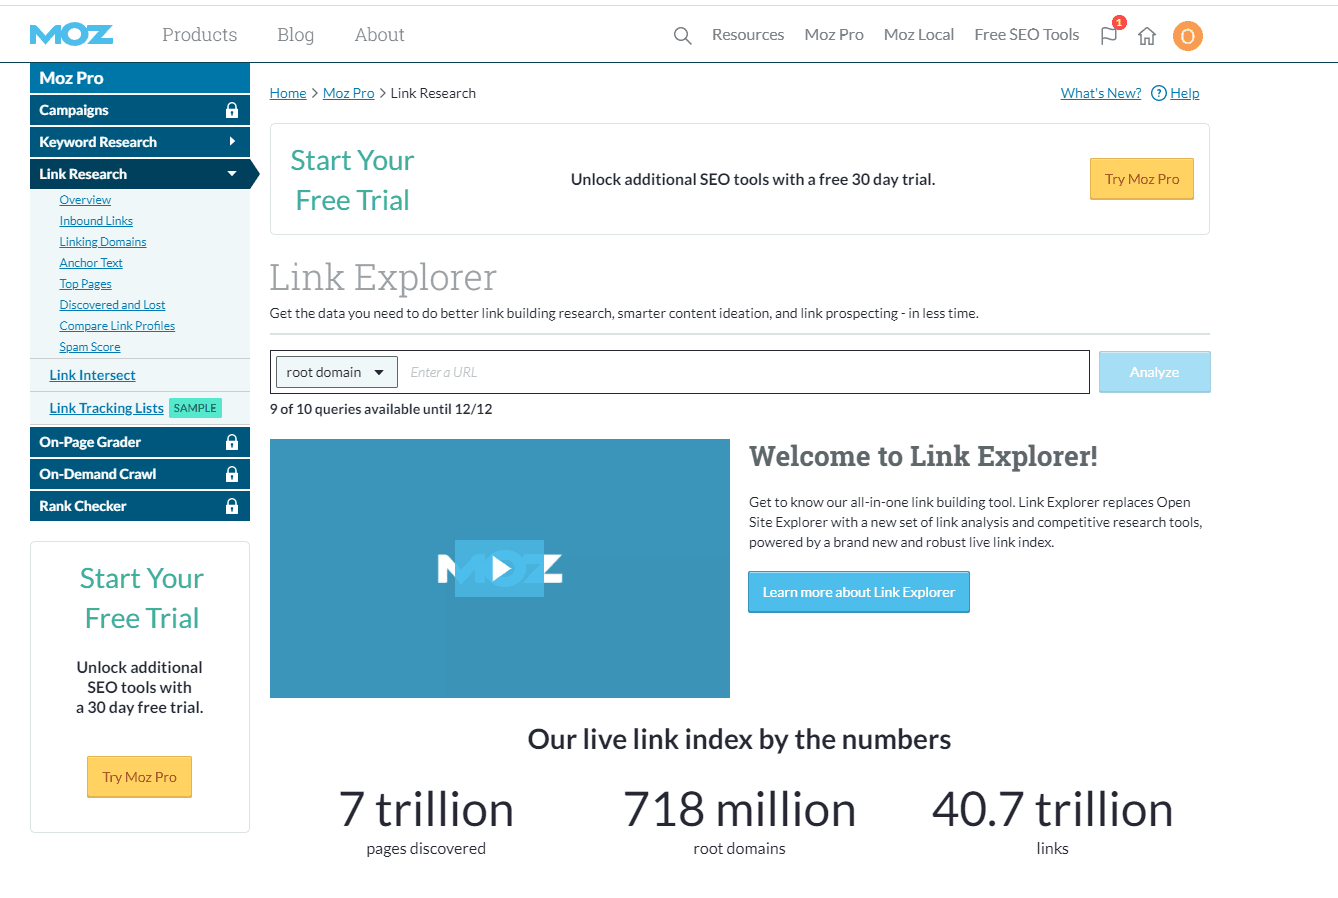The height and width of the screenshot is (898, 1338).
Task: Open the Products menu
Action: pos(198,34)
